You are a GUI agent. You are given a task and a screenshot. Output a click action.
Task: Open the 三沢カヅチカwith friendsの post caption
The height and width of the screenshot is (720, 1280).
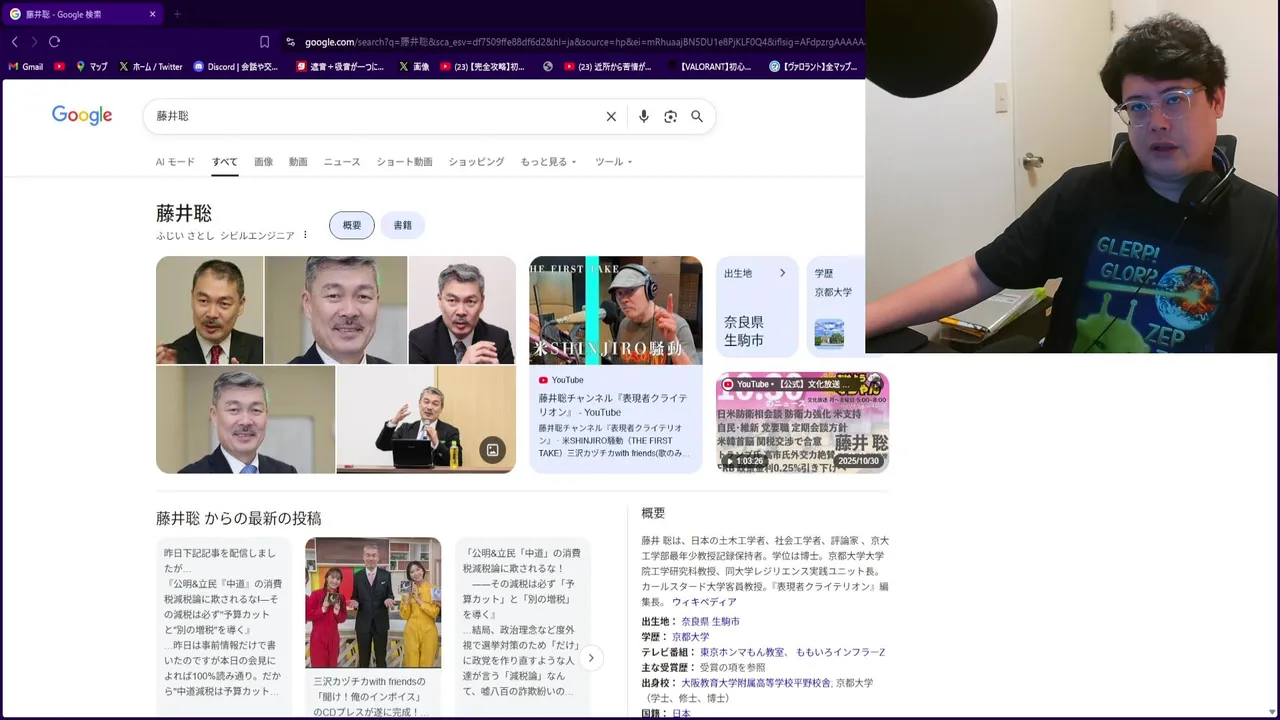(x=369, y=696)
